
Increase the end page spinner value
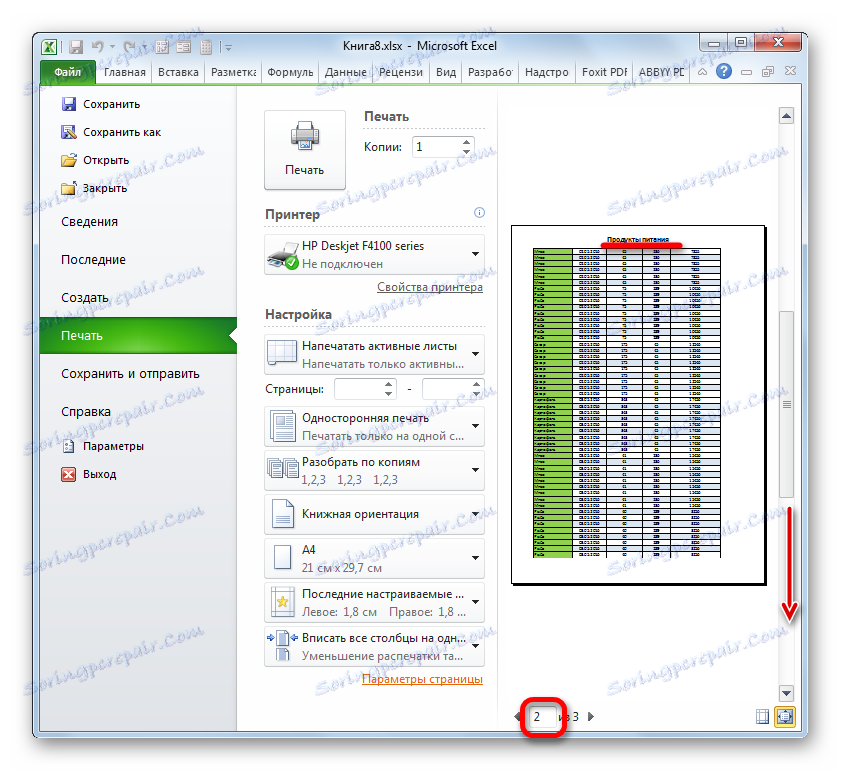477,384
